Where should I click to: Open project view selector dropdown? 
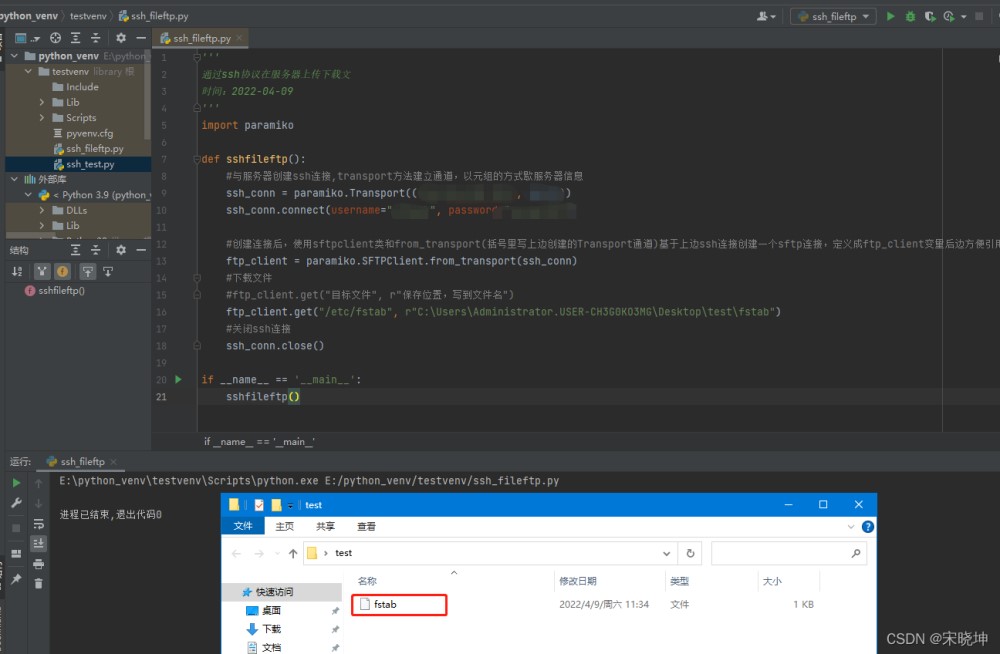(26, 38)
